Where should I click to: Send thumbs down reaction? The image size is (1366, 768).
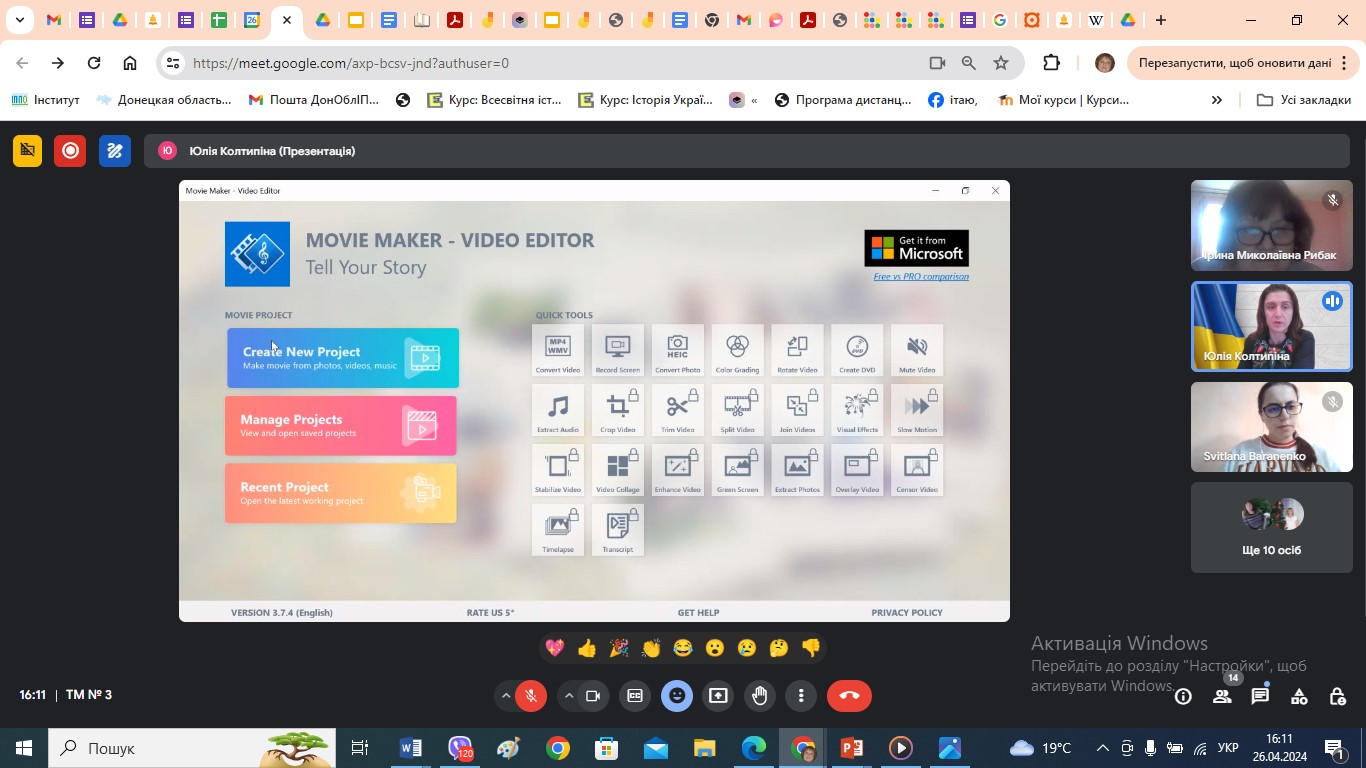point(811,648)
